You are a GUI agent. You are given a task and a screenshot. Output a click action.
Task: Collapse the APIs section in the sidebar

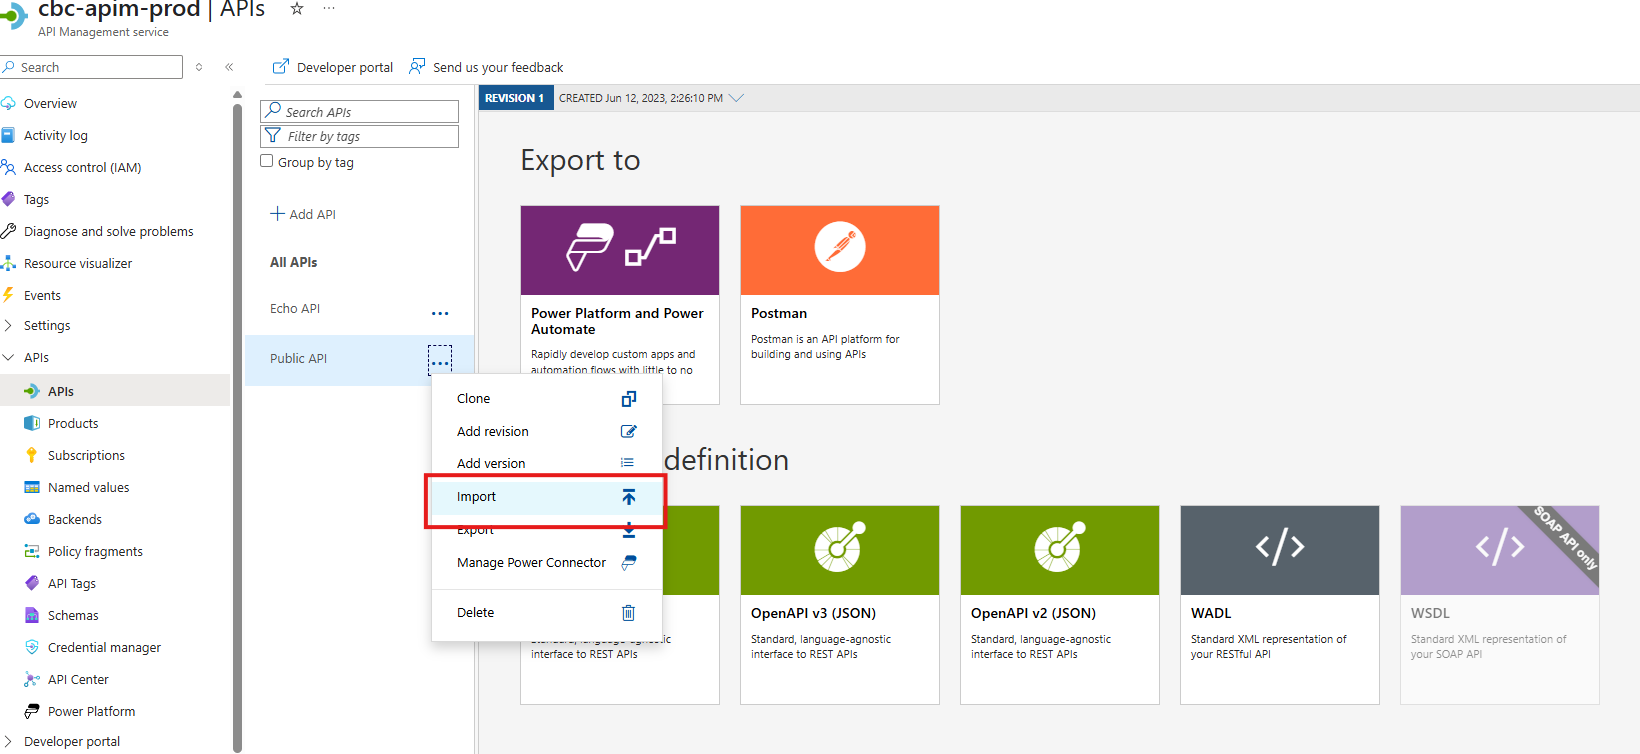[x=9, y=357]
